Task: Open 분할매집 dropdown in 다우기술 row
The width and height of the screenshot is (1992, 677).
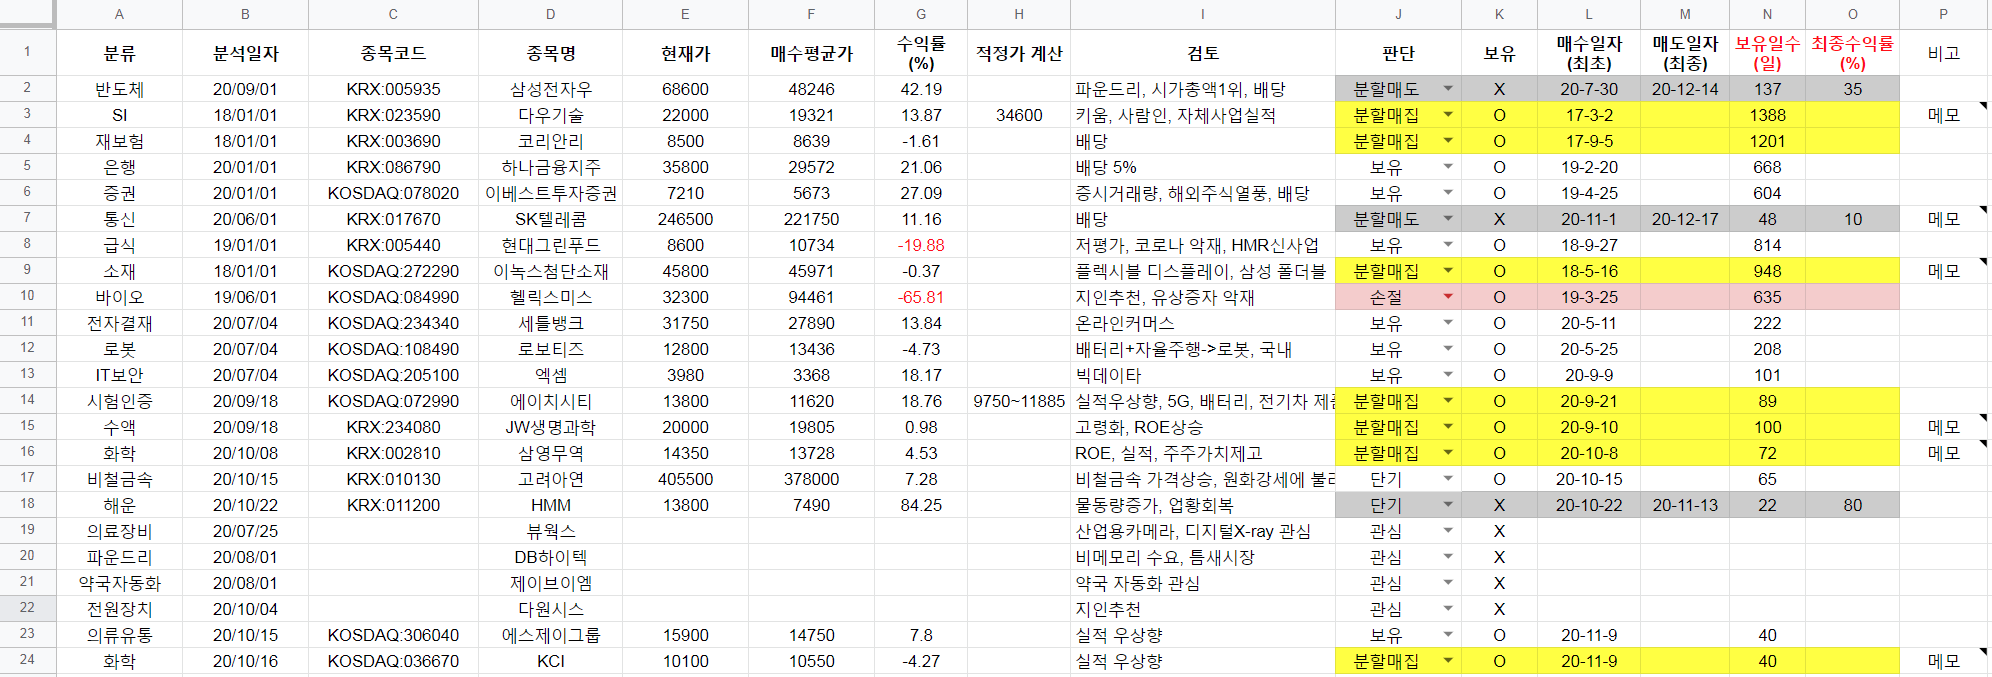Action: (x=1447, y=115)
